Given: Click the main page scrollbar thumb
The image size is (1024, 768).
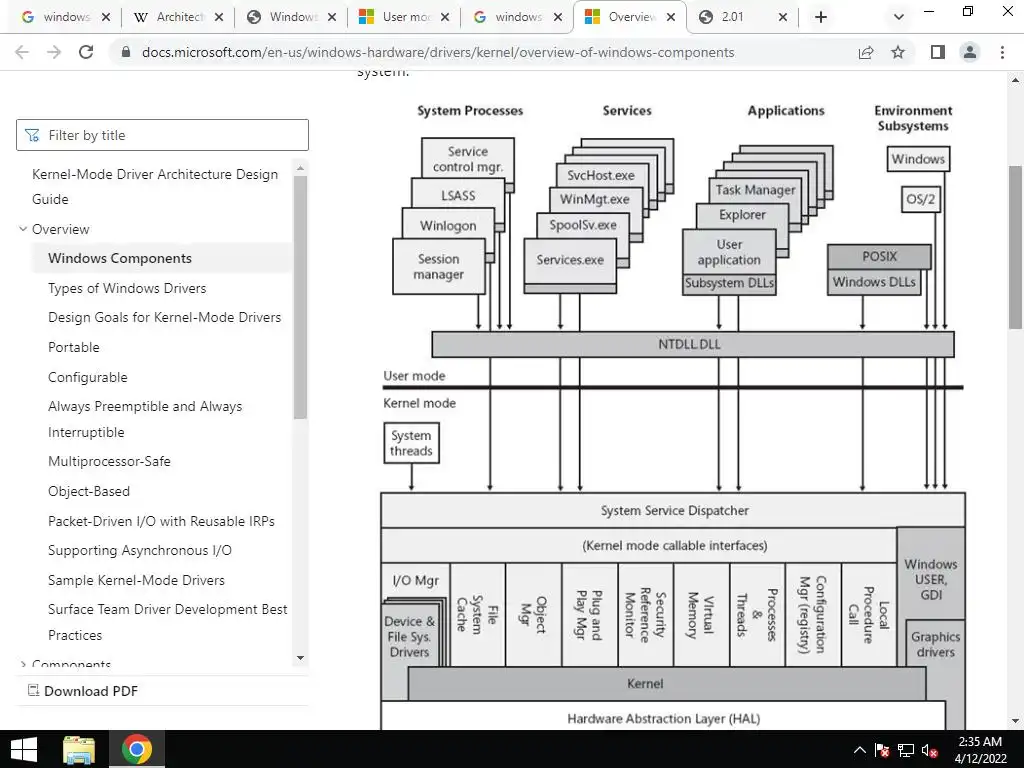Looking at the screenshot, I should point(1016,247).
